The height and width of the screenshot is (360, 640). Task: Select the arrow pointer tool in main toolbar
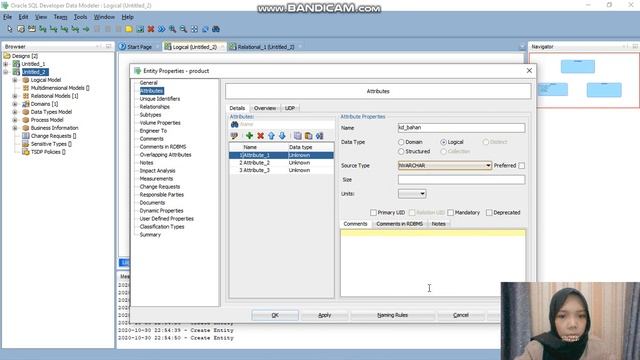(10, 29)
